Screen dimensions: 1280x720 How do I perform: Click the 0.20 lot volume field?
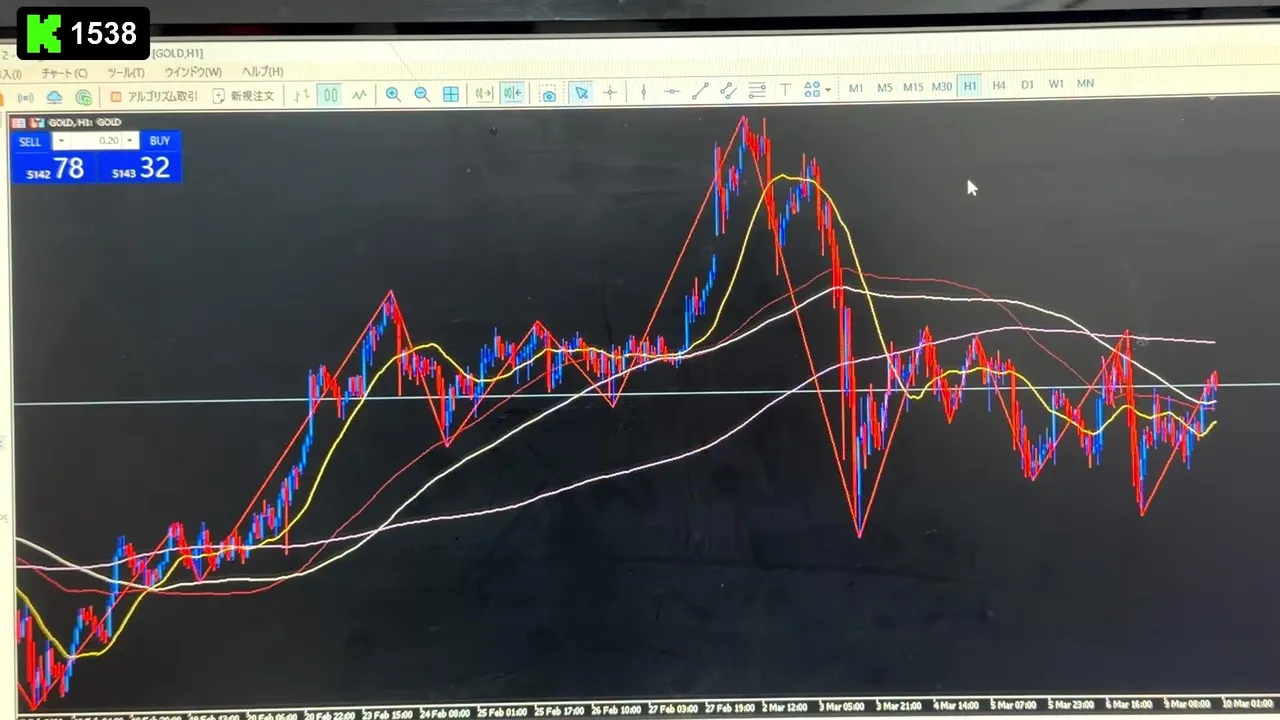pos(96,141)
